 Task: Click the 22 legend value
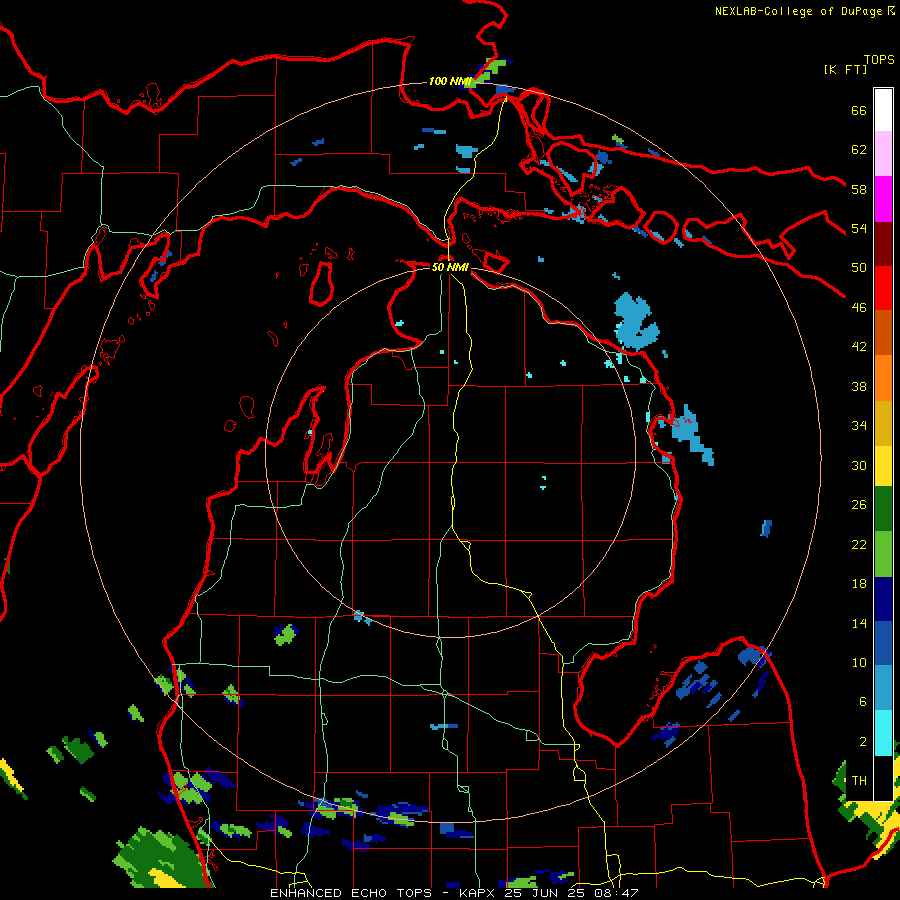tap(859, 544)
